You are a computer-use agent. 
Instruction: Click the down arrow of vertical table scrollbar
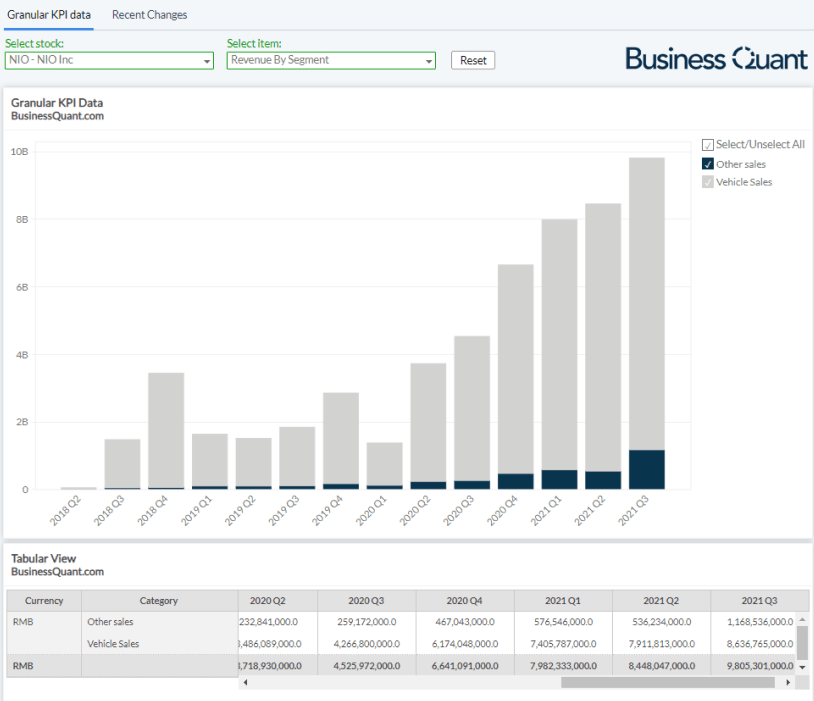coord(802,667)
